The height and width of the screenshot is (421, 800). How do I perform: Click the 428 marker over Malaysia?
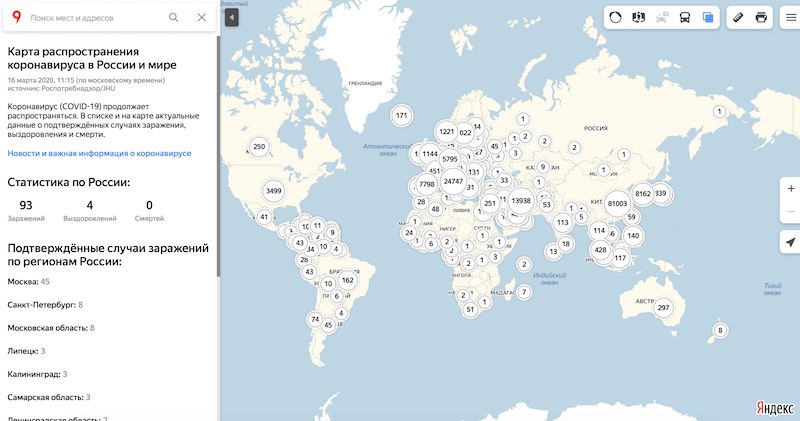pos(601,250)
